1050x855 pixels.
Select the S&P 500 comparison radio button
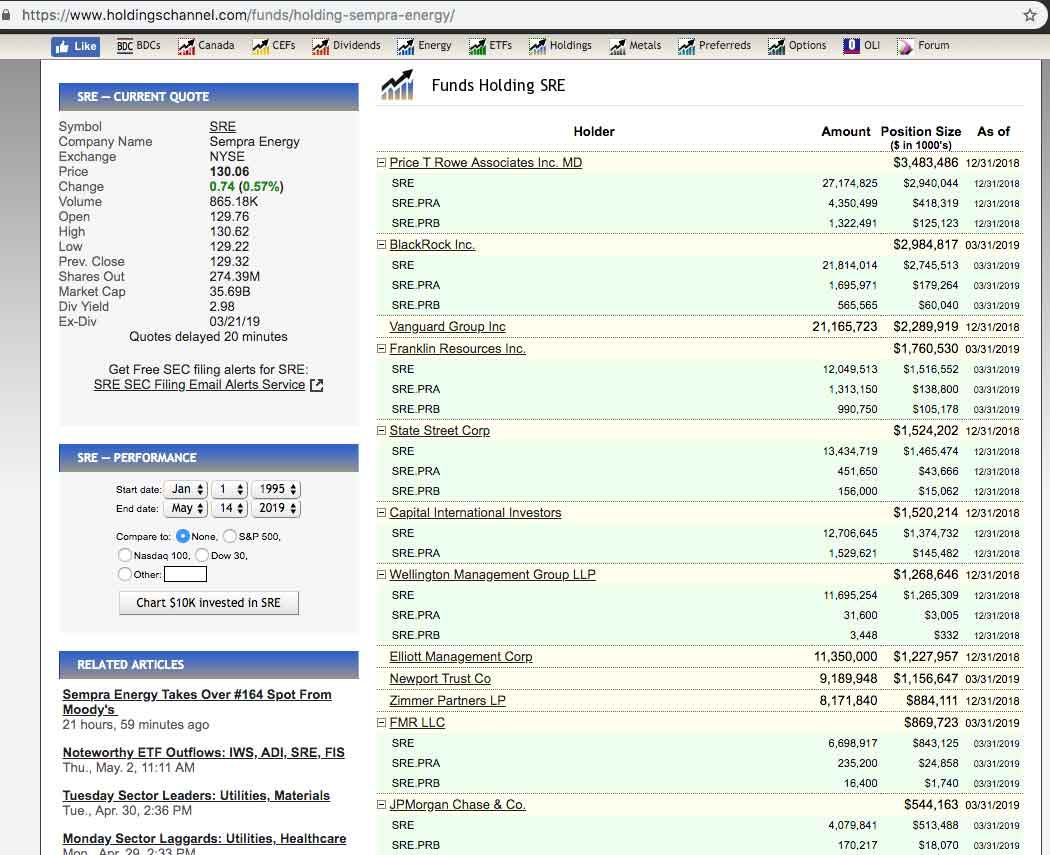(230, 536)
